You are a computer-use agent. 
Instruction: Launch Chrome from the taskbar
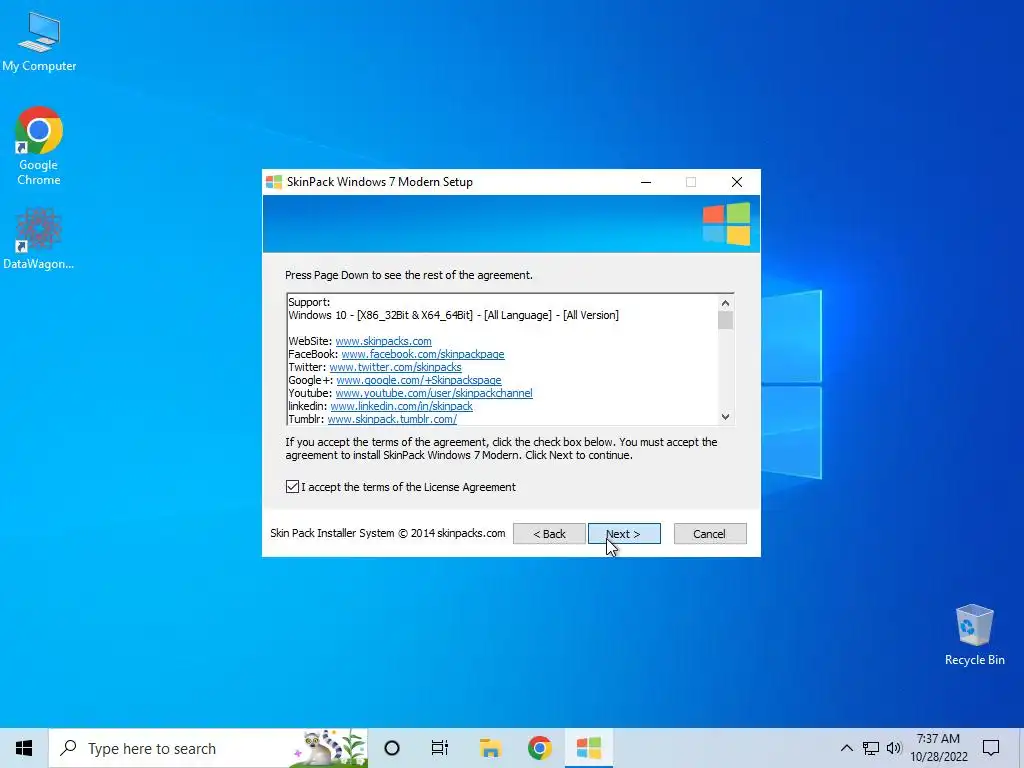point(539,748)
